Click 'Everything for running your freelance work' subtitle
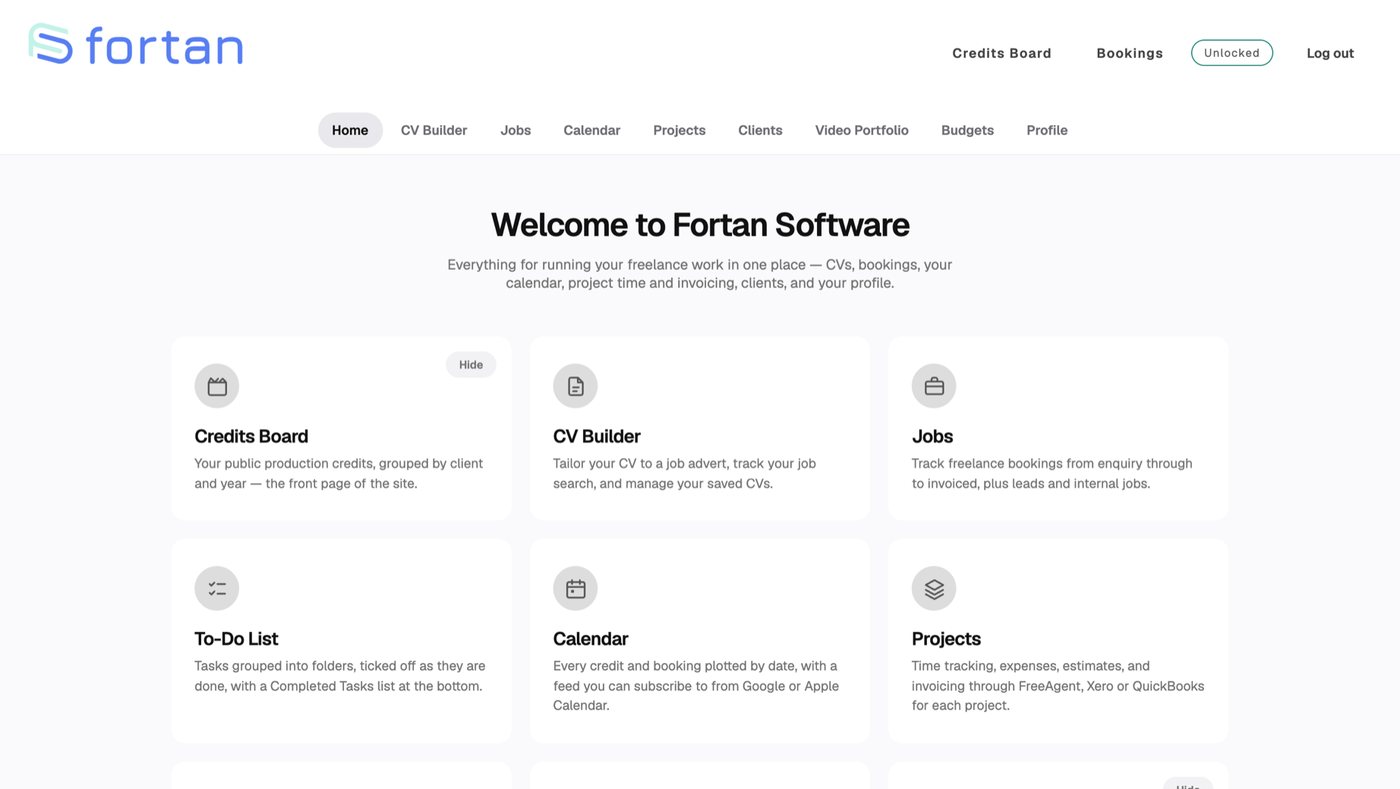The image size is (1400, 789). [700, 274]
